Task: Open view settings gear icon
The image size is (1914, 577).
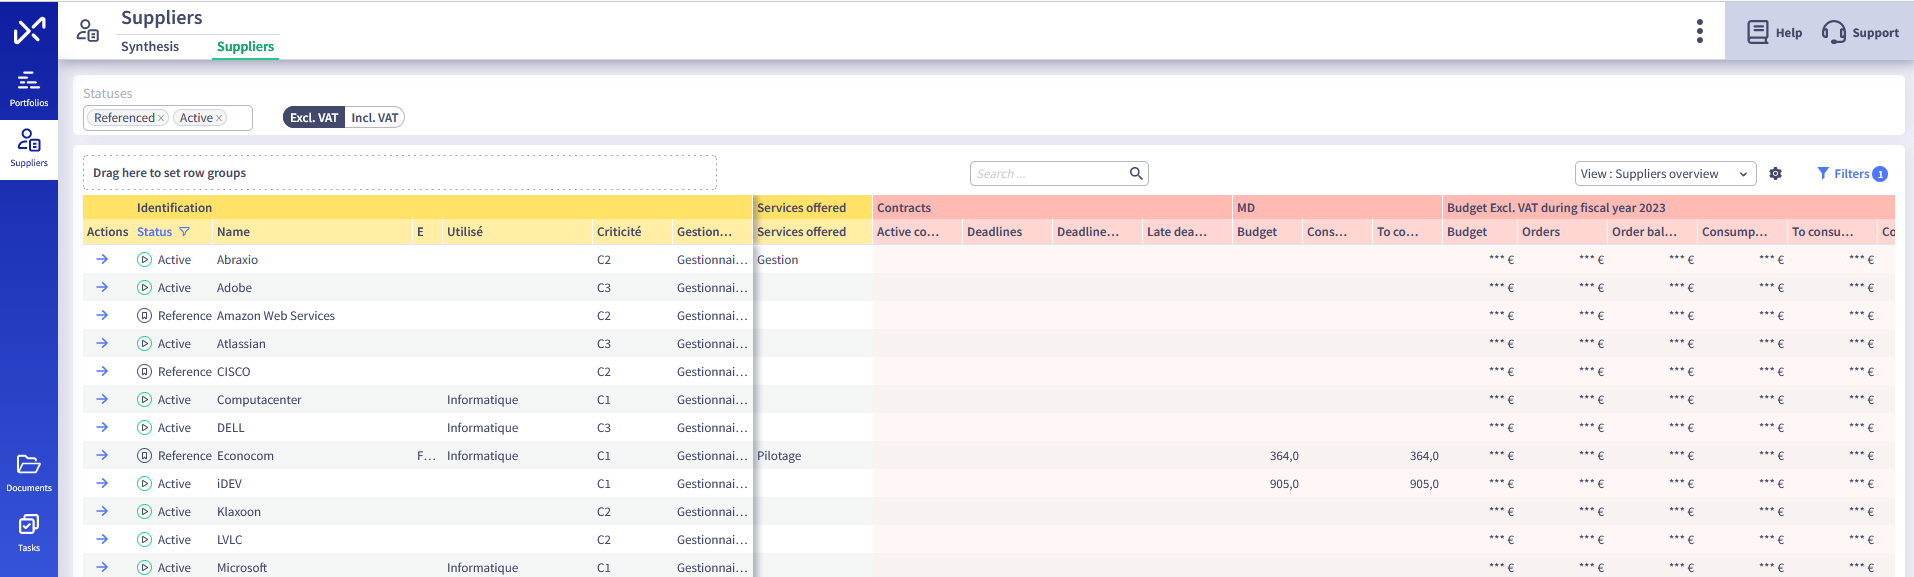Action: click(x=1775, y=173)
